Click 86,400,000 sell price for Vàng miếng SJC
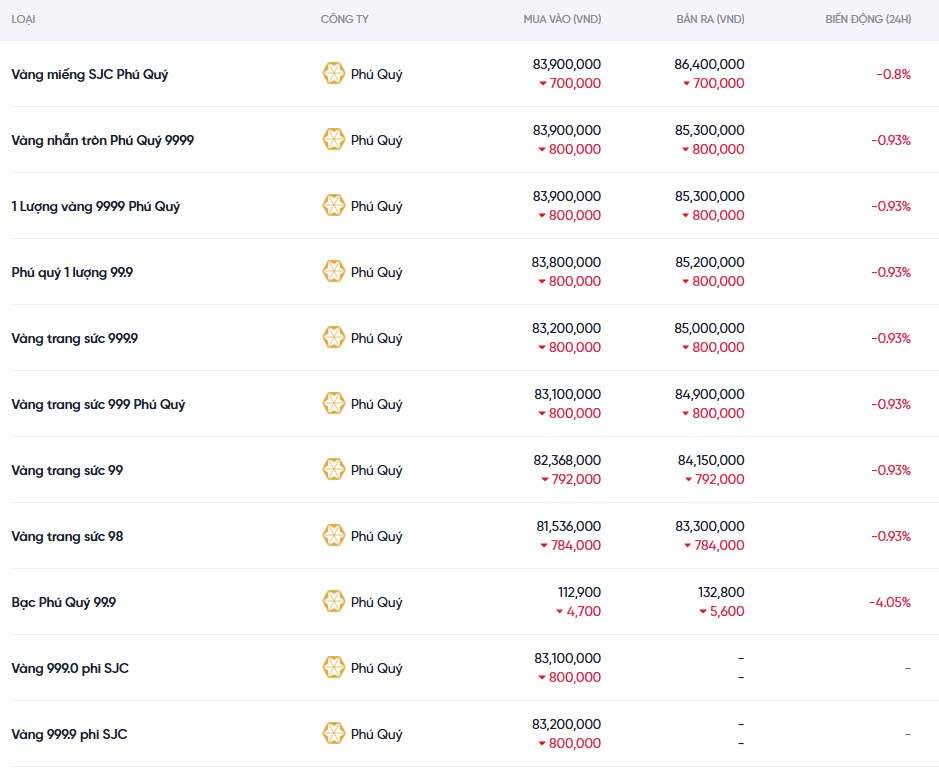 [x=710, y=64]
